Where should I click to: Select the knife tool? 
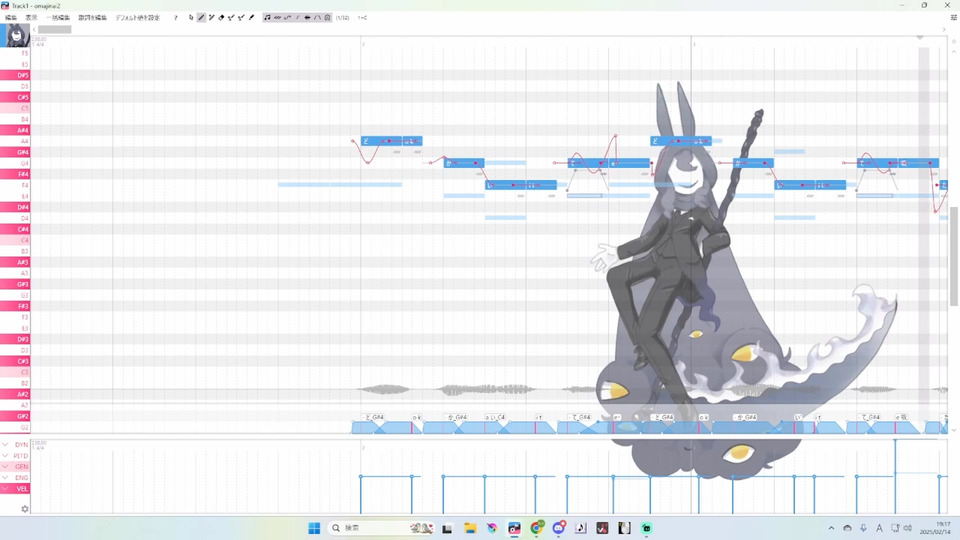pos(252,18)
